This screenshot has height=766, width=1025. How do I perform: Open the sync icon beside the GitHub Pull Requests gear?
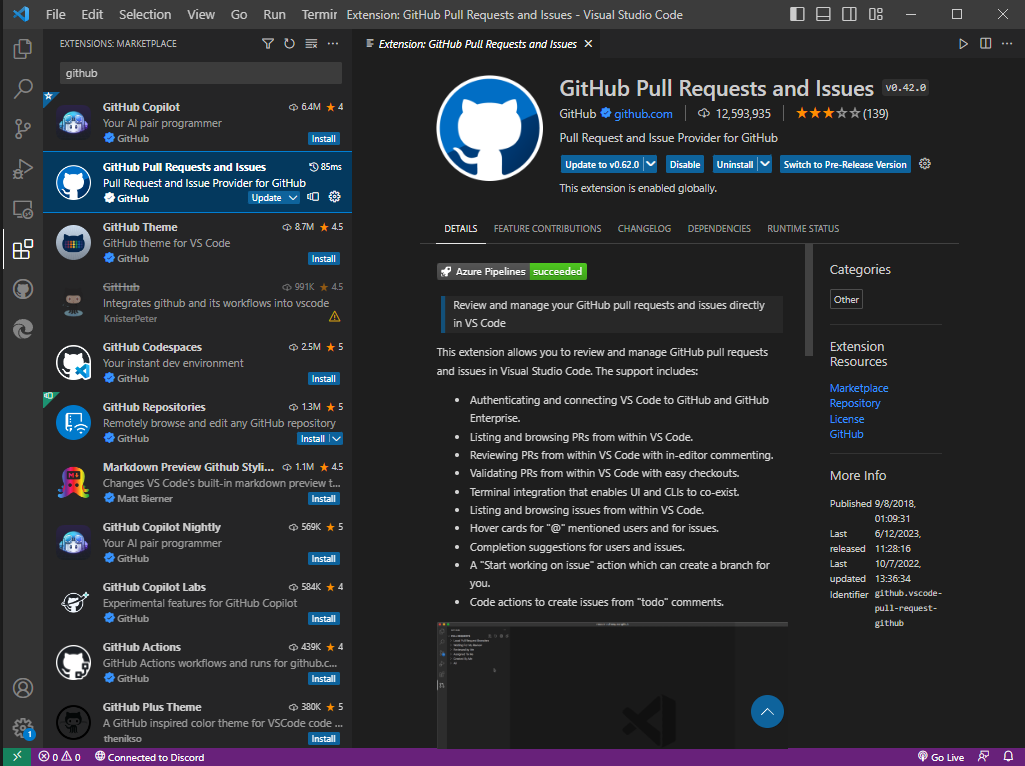click(x=313, y=197)
